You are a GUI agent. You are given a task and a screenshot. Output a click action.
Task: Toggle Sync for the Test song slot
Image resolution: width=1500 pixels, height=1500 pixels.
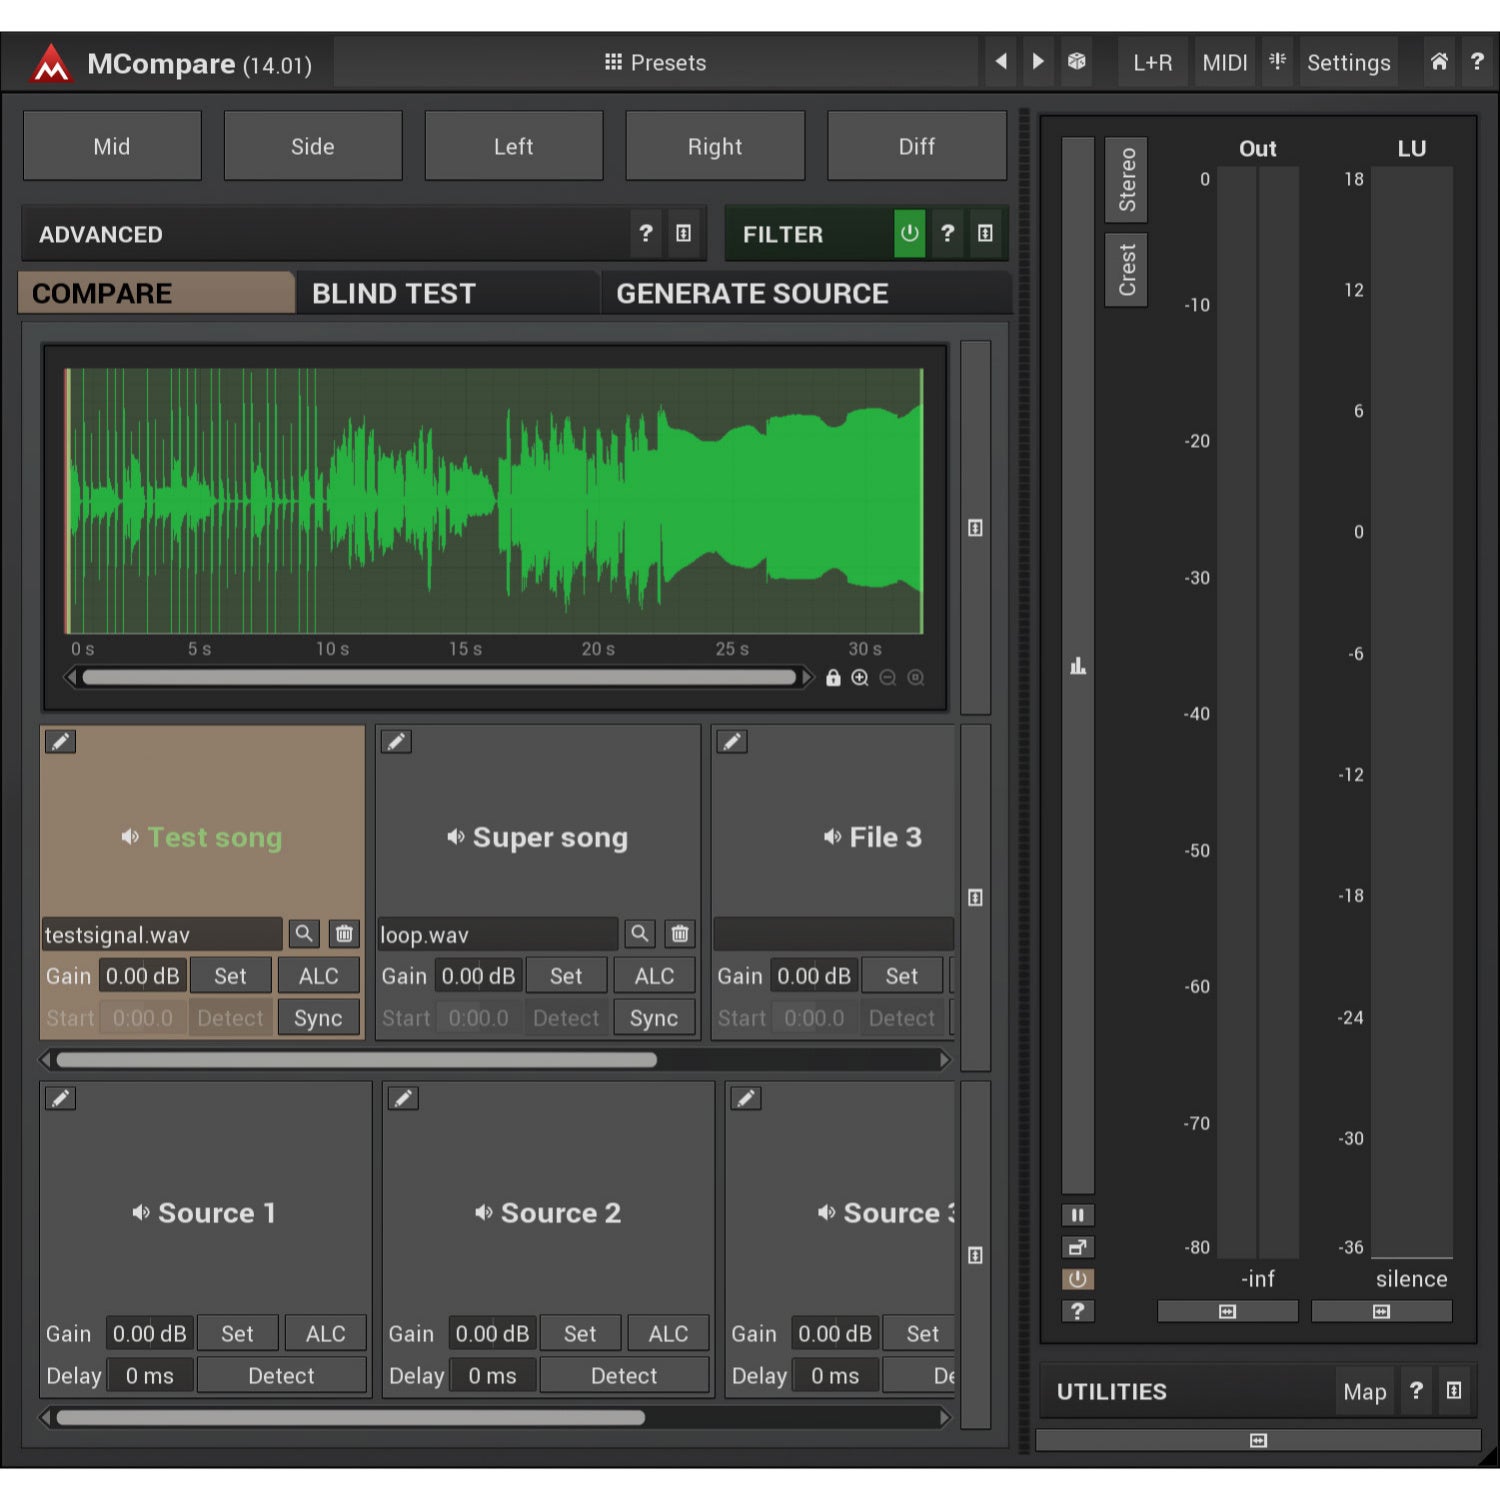pos(318,1018)
